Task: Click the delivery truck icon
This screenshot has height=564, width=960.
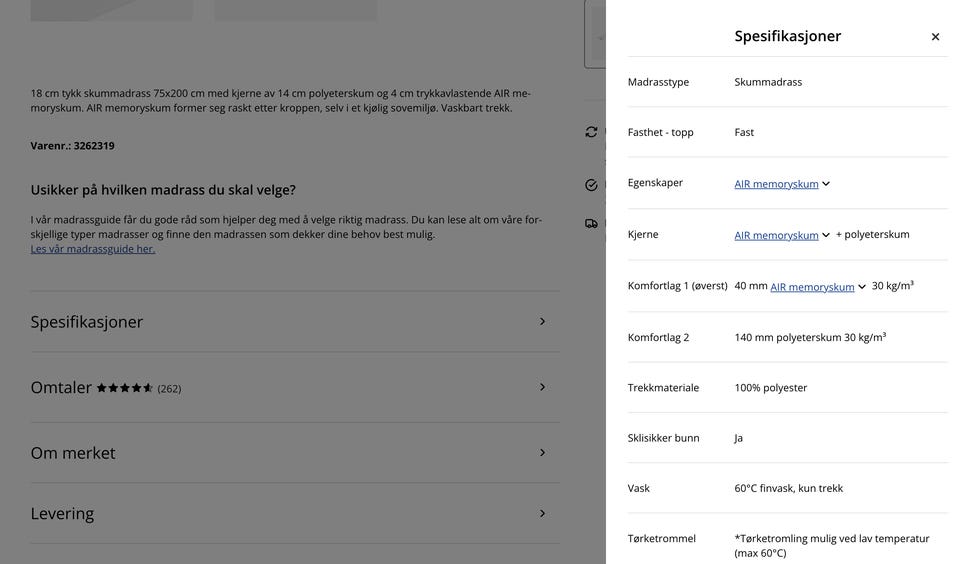Action: [592, 223]
